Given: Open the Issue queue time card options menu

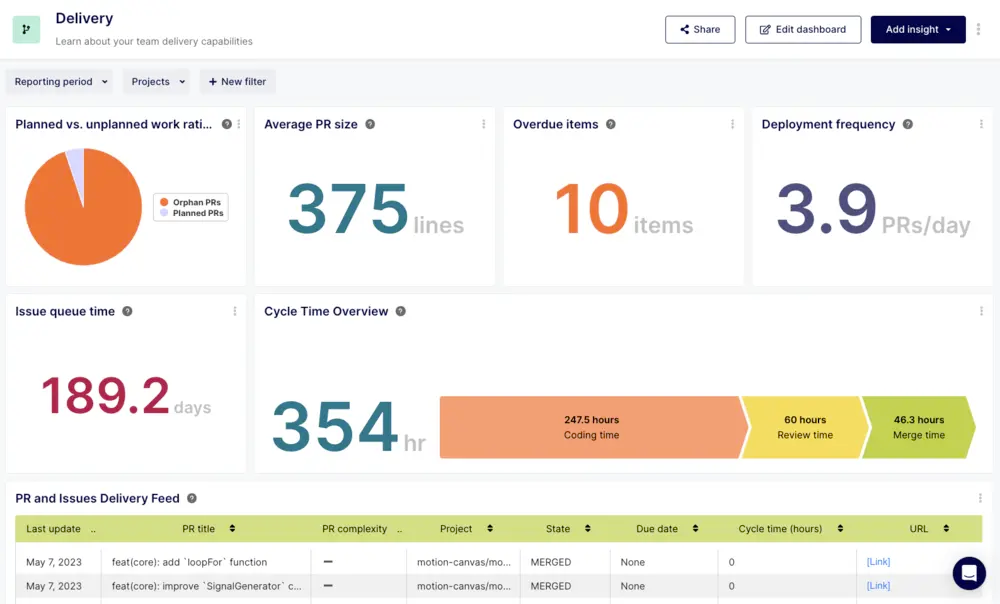Looking at the screenshot, I should tap(235, 311).
